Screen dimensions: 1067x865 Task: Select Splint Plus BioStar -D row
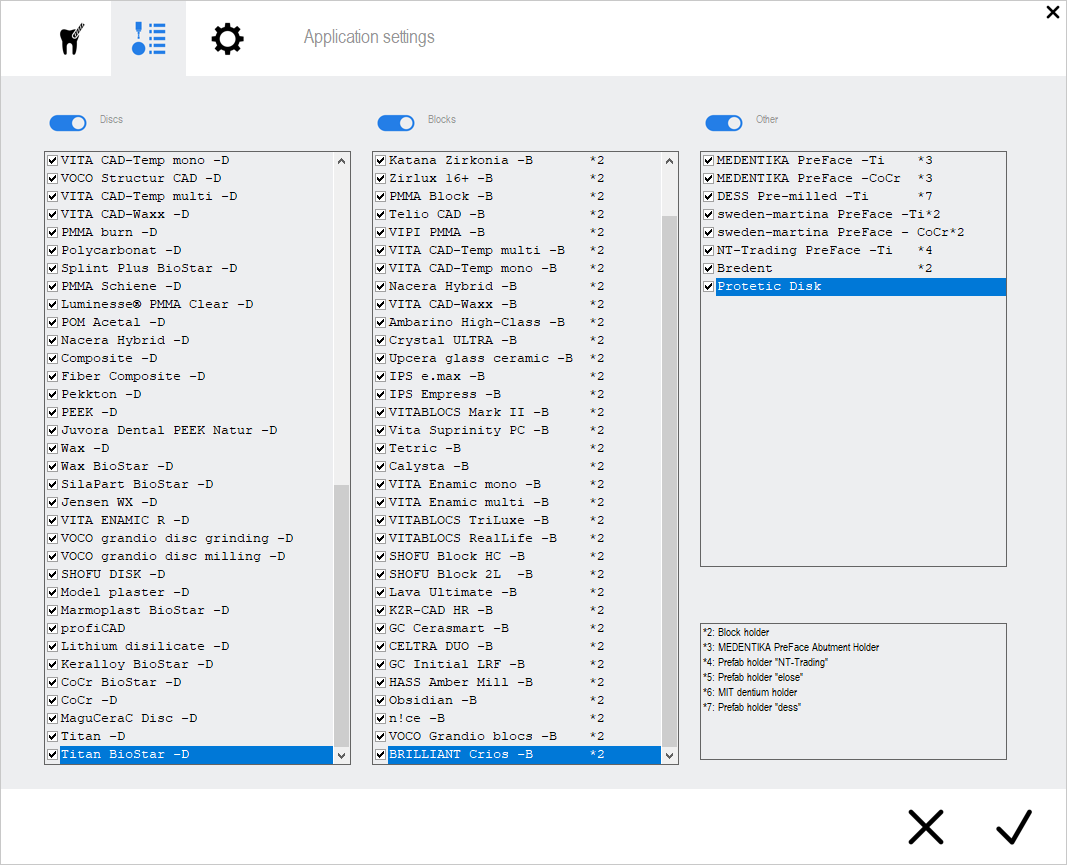(190, 268)
